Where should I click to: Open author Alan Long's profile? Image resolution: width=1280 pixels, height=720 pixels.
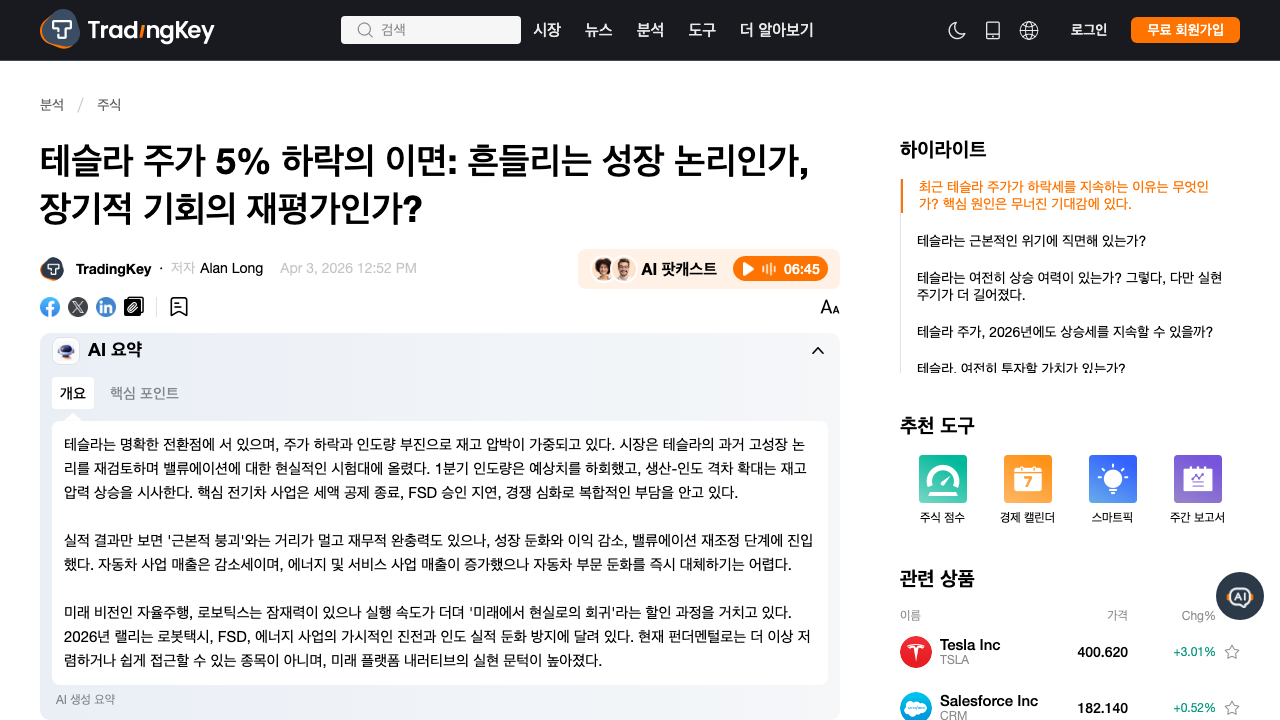(x=231, y=268)
